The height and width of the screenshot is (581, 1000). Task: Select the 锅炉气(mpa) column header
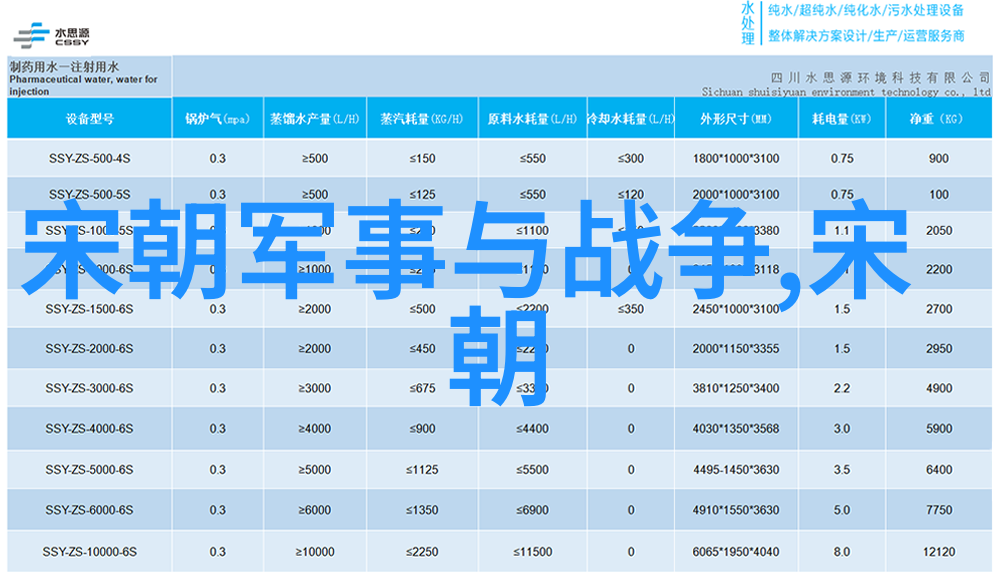(x=217, y=119)
